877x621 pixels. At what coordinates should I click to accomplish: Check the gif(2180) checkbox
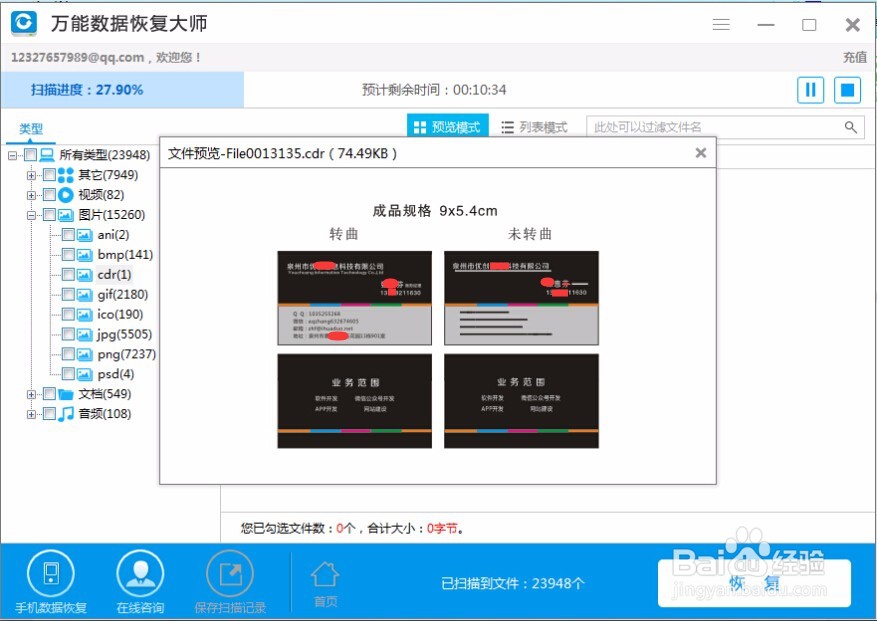[x=68, y=295]
